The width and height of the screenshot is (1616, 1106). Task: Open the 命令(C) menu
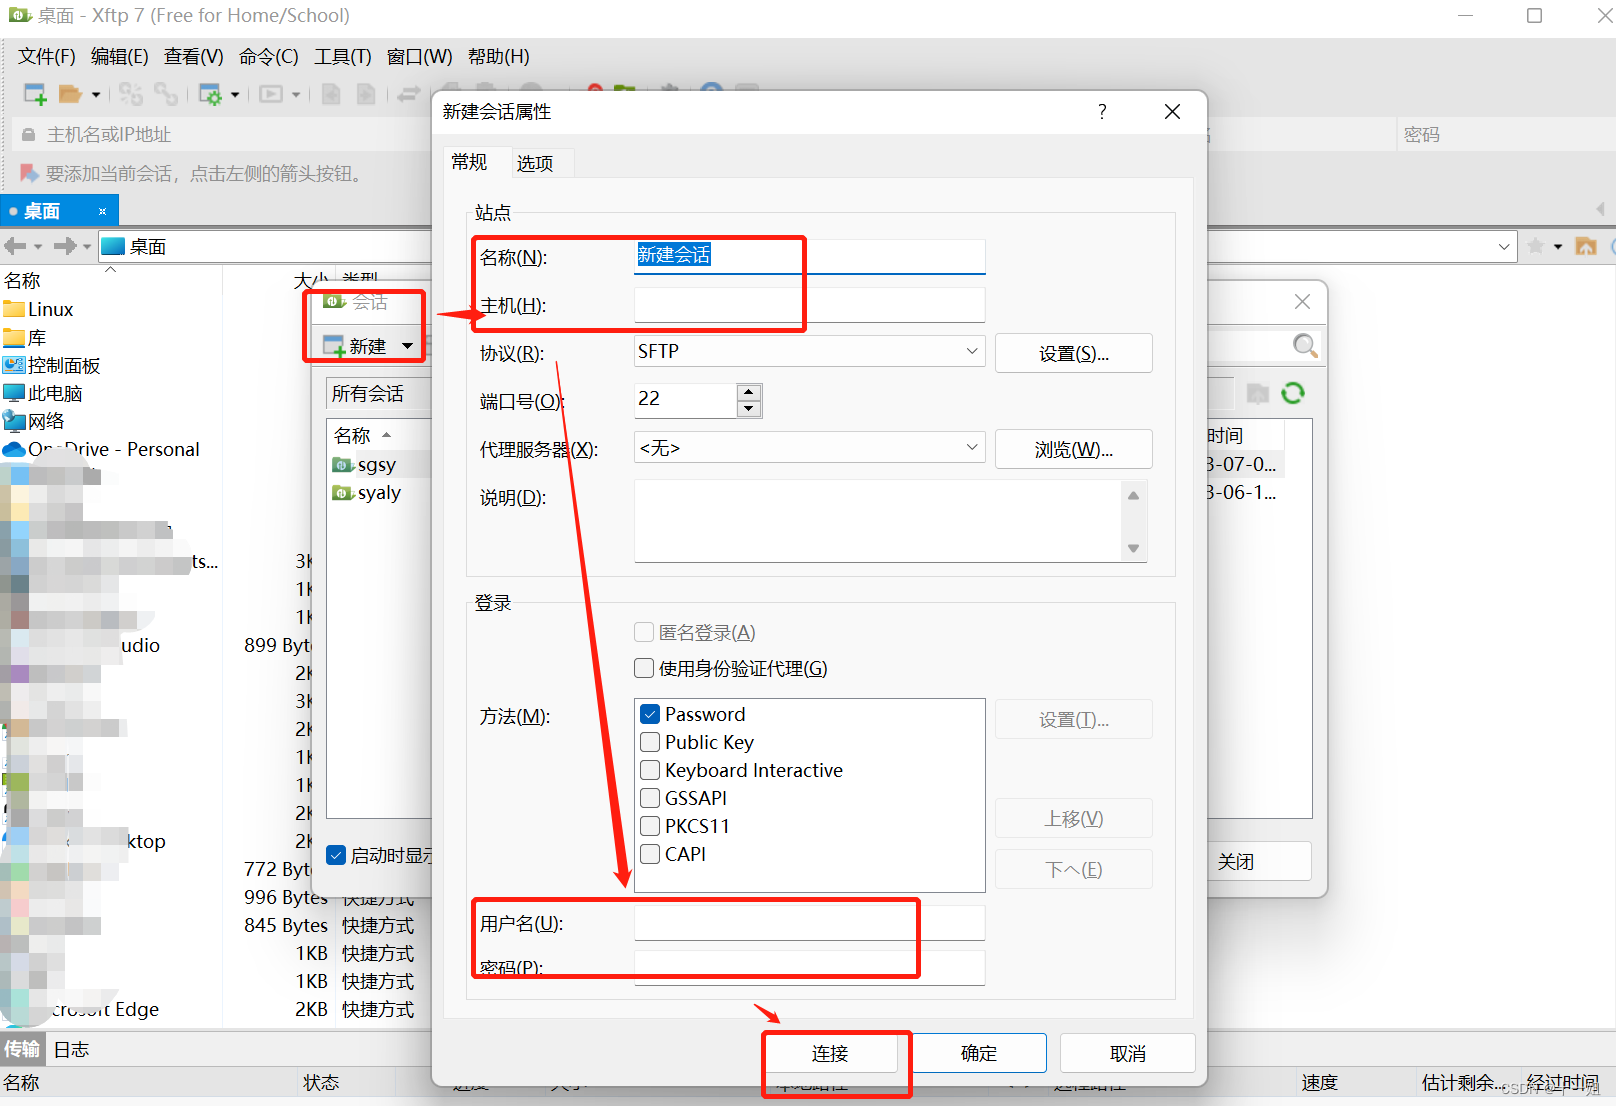(269, 57)
